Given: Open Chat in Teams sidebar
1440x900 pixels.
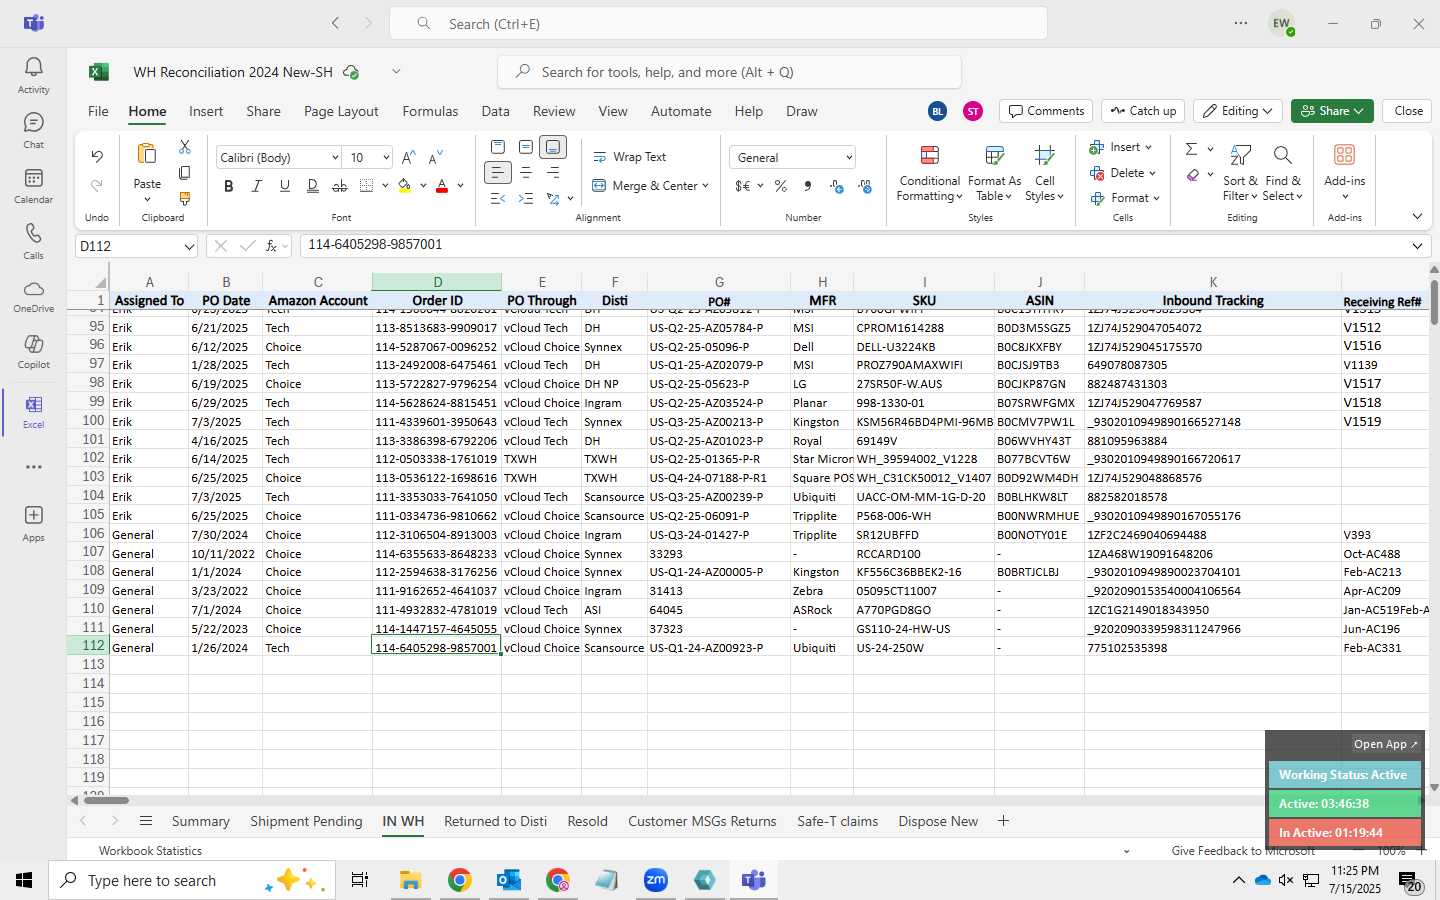Looking at the screenshot, I should (33, 130).
